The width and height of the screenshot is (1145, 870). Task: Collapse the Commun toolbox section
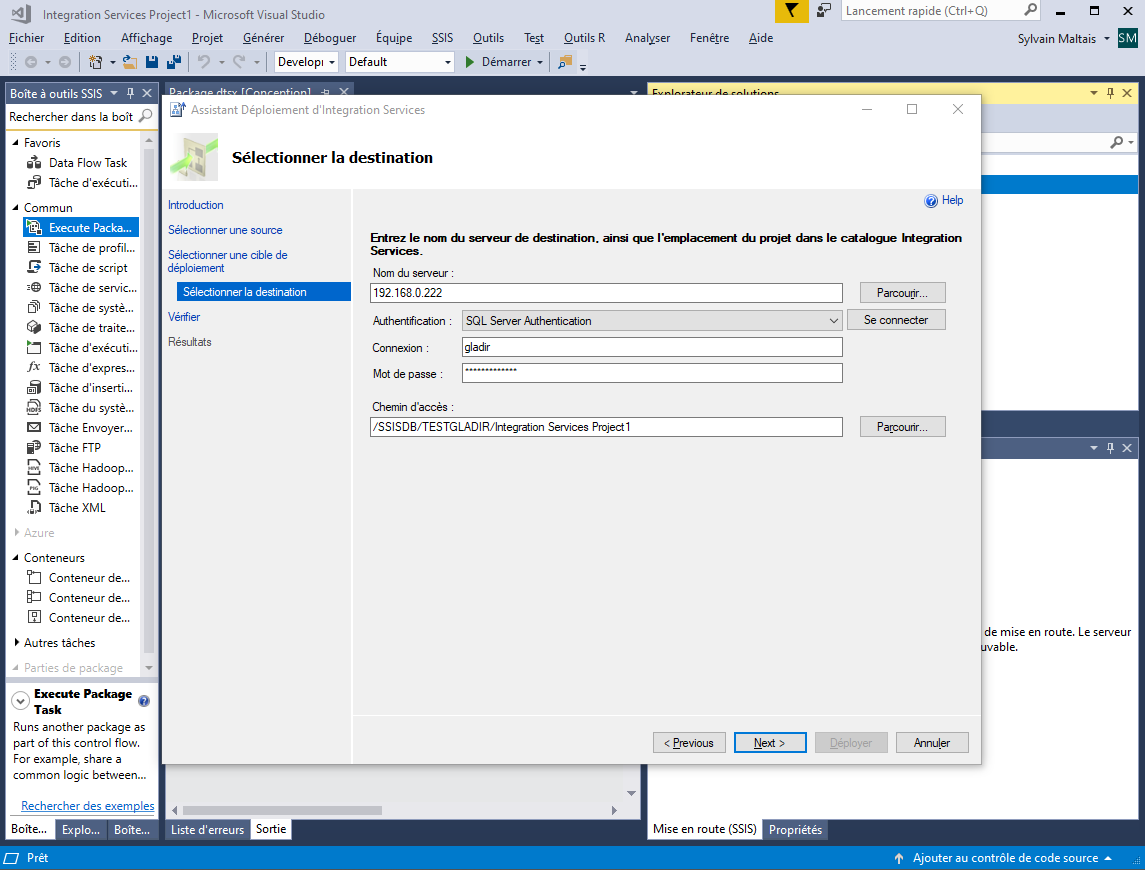pos(16,208)
